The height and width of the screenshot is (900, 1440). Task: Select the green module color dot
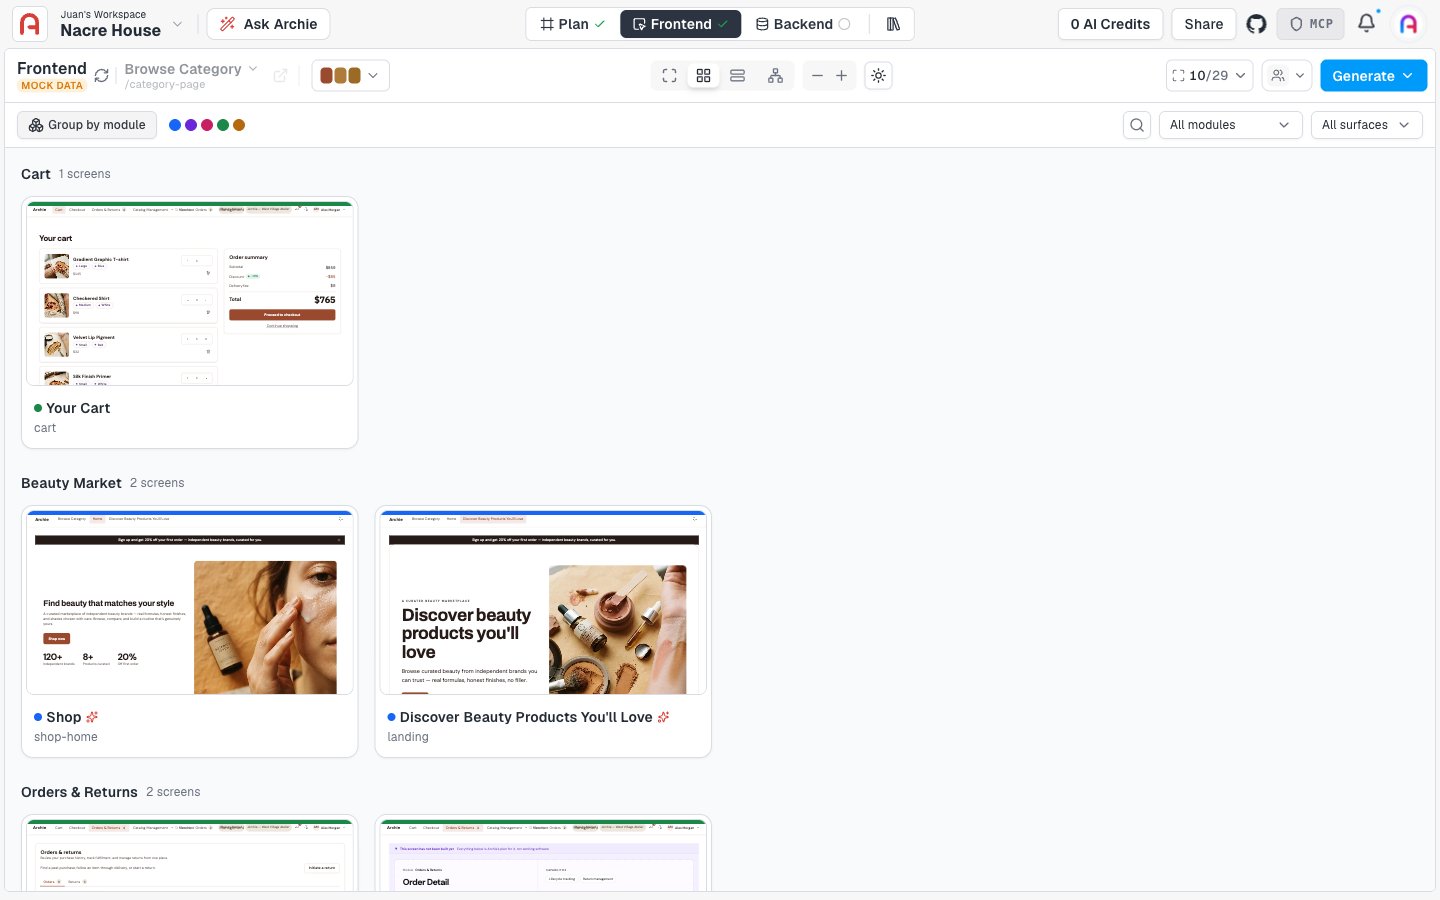coord(223,125)
